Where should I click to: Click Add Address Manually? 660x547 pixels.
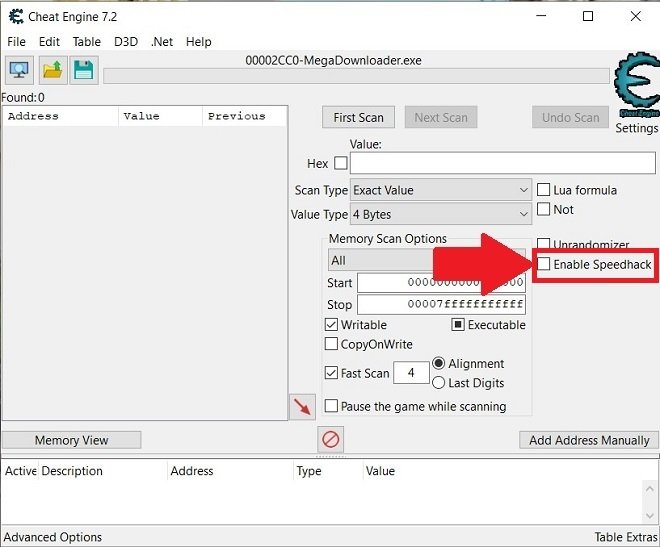589,440
